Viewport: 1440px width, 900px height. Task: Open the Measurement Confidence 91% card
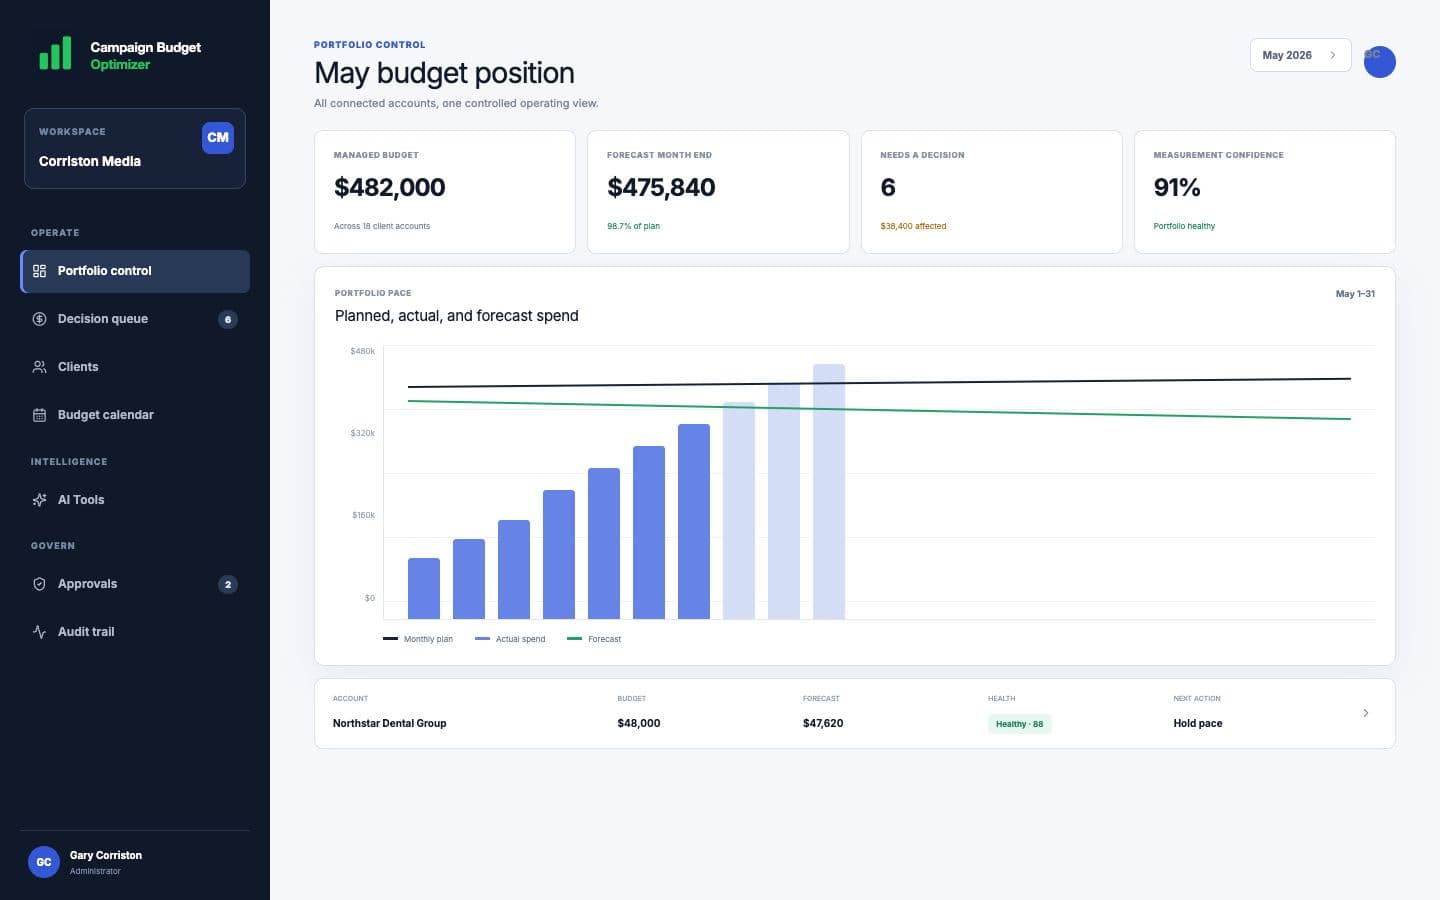[1265, 192]
